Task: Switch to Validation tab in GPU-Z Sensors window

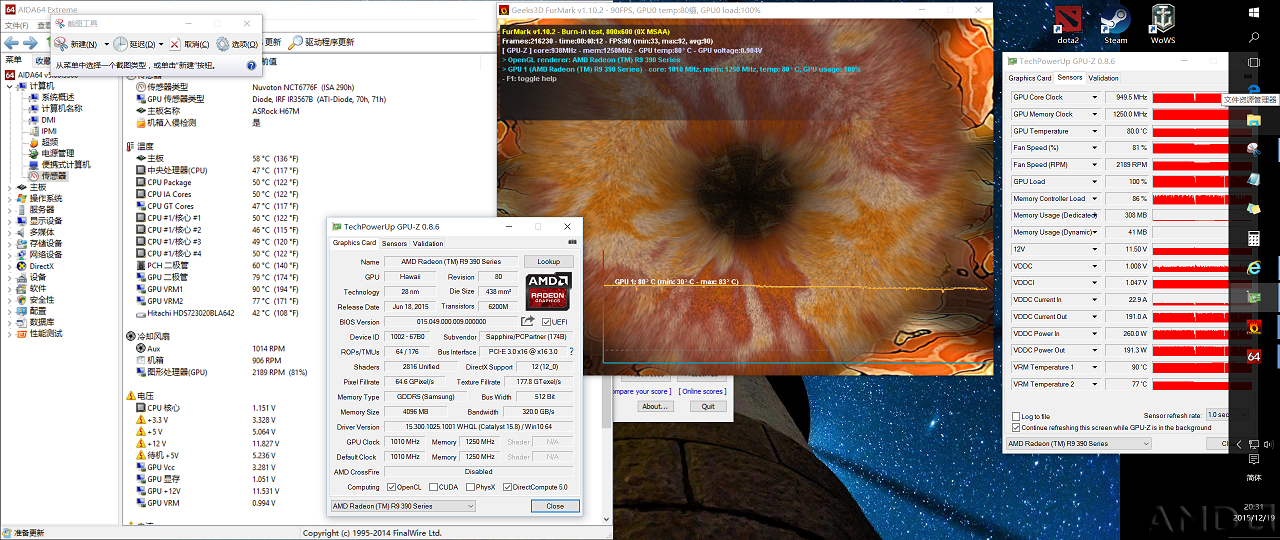Action: click(x=1104, y=77)
